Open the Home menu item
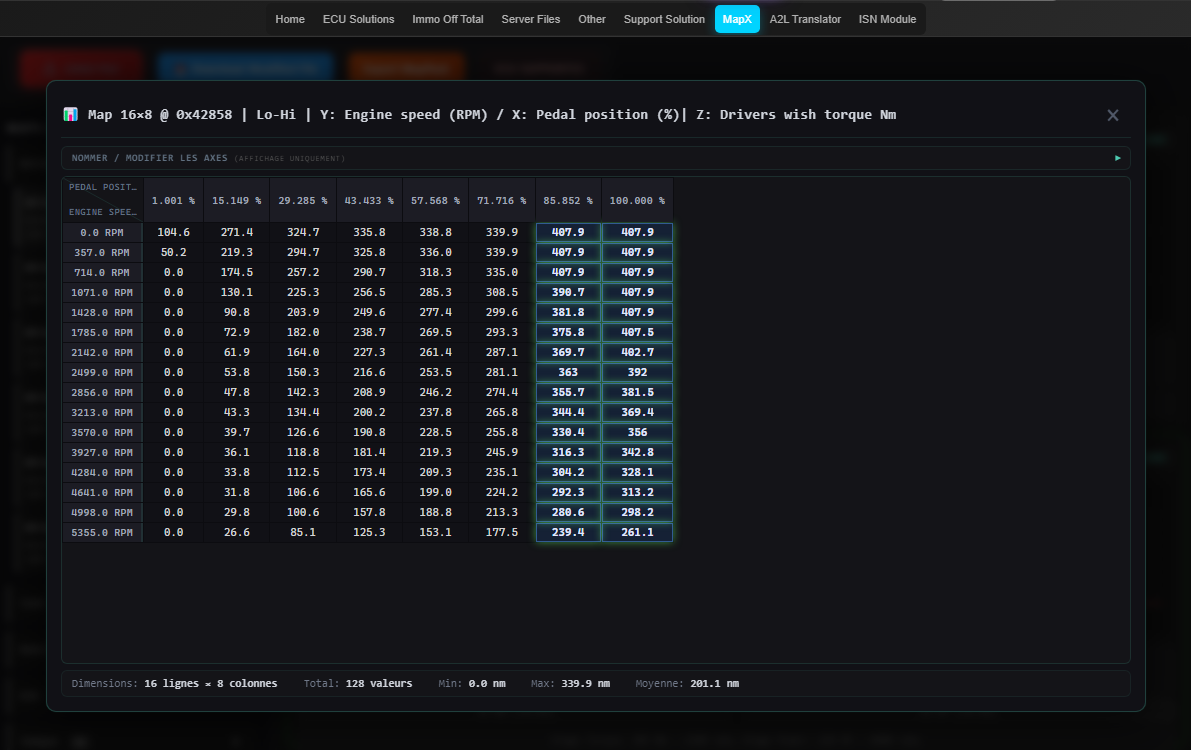This screenshot has width=1191, height=750. click(290, 19)
